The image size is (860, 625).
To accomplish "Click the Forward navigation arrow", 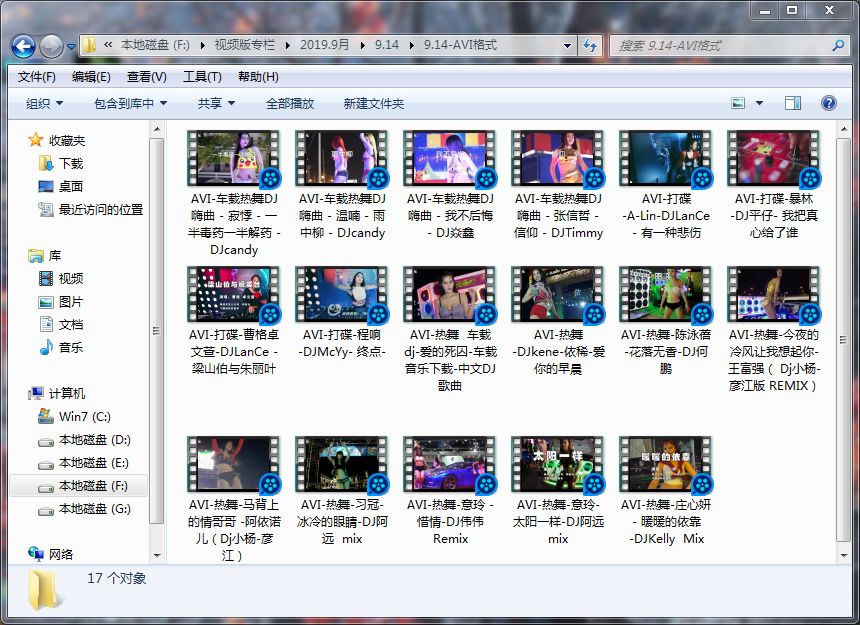I will tap(50, 45).
